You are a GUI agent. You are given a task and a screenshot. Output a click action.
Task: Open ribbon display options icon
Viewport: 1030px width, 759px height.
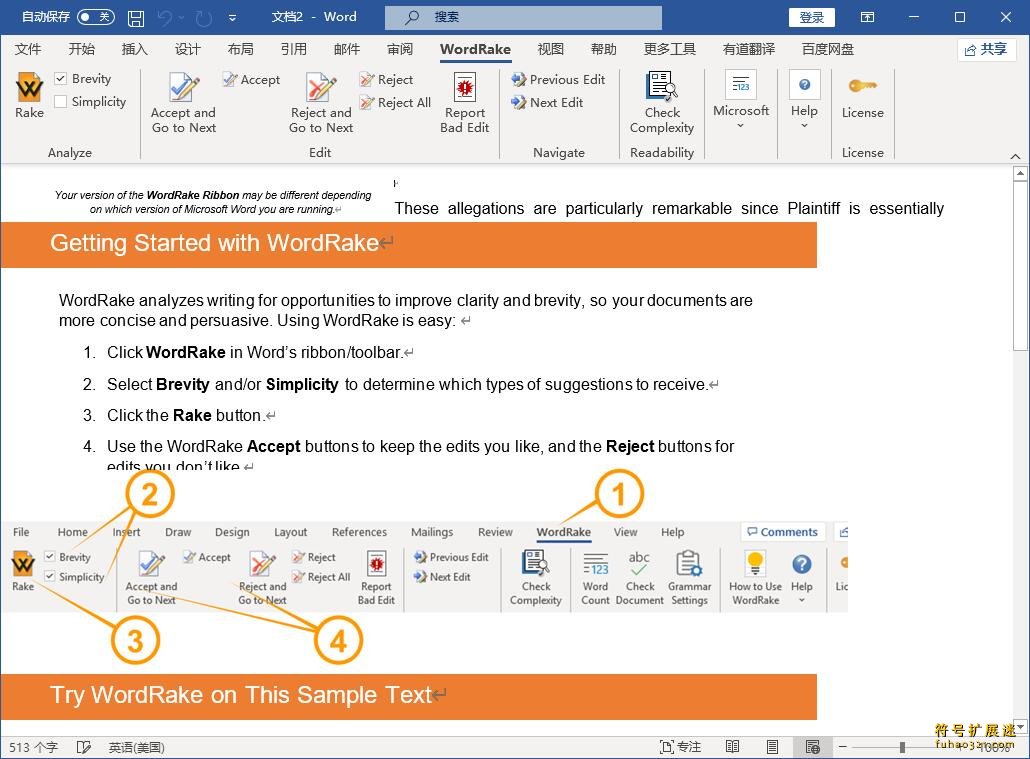[x=867, y=17]
